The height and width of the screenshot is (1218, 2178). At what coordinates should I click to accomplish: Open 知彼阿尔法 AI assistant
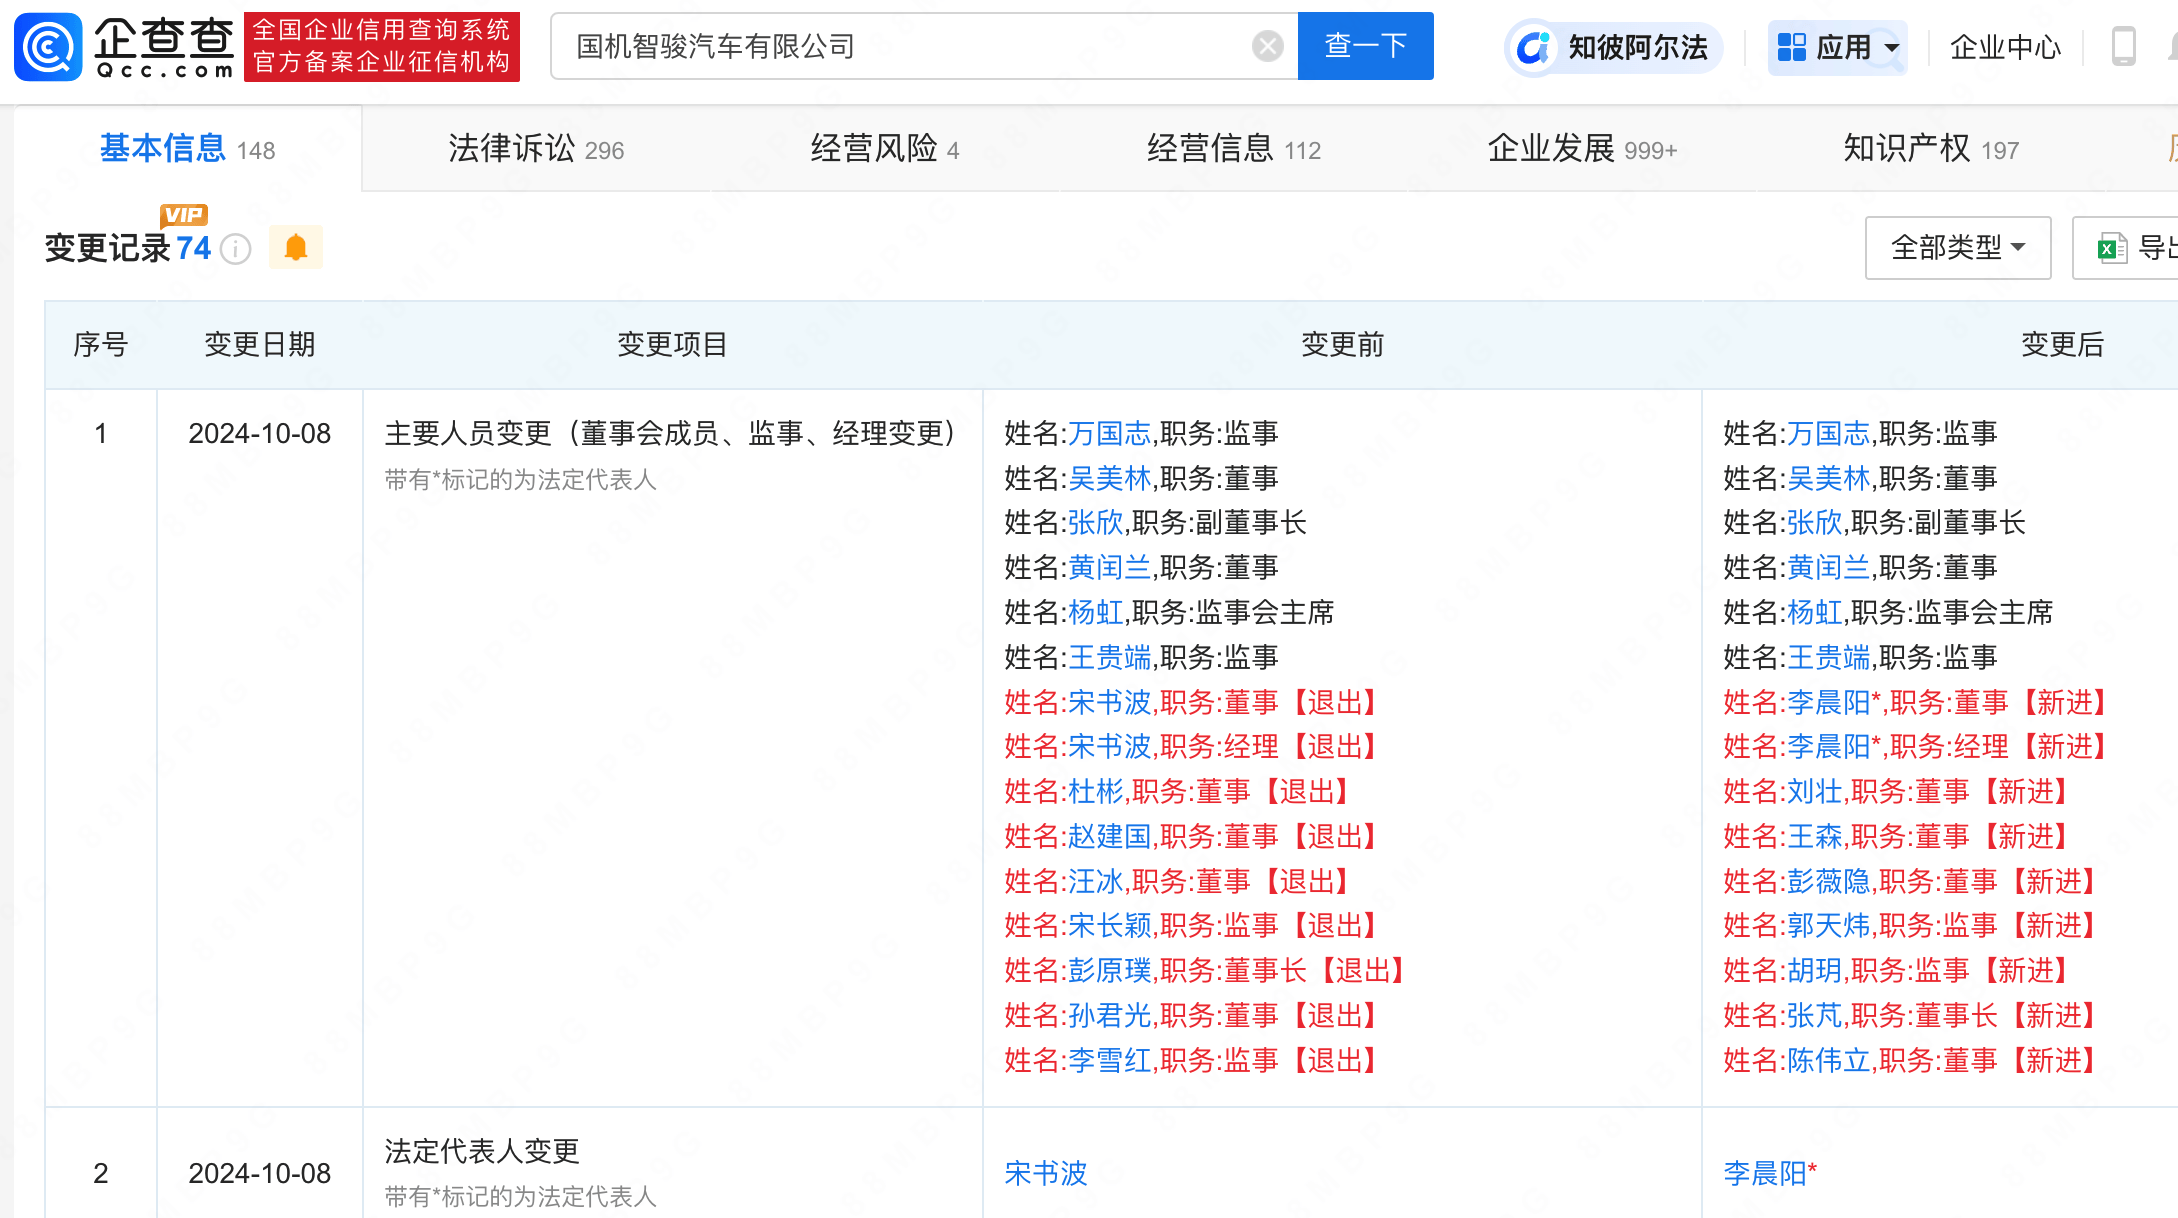coord(1612,47)
